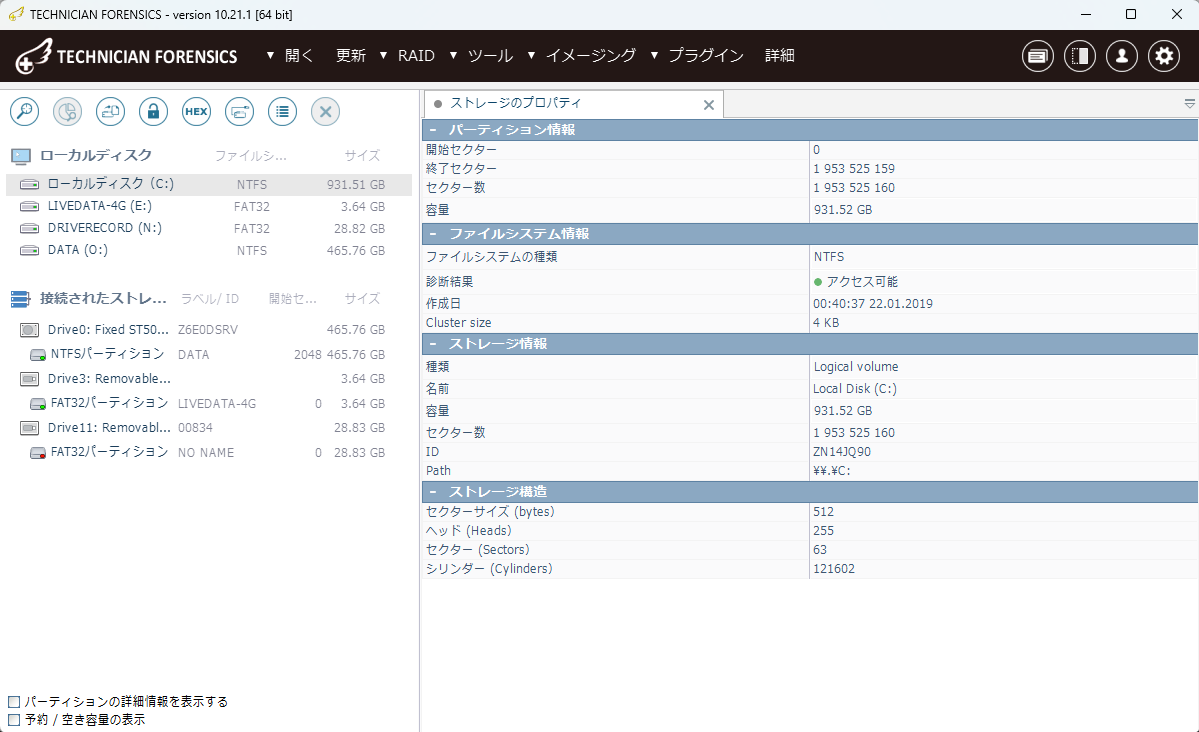Select the DATA (O:) volume row
The image size is (1199, 732).
coord(209,250)
